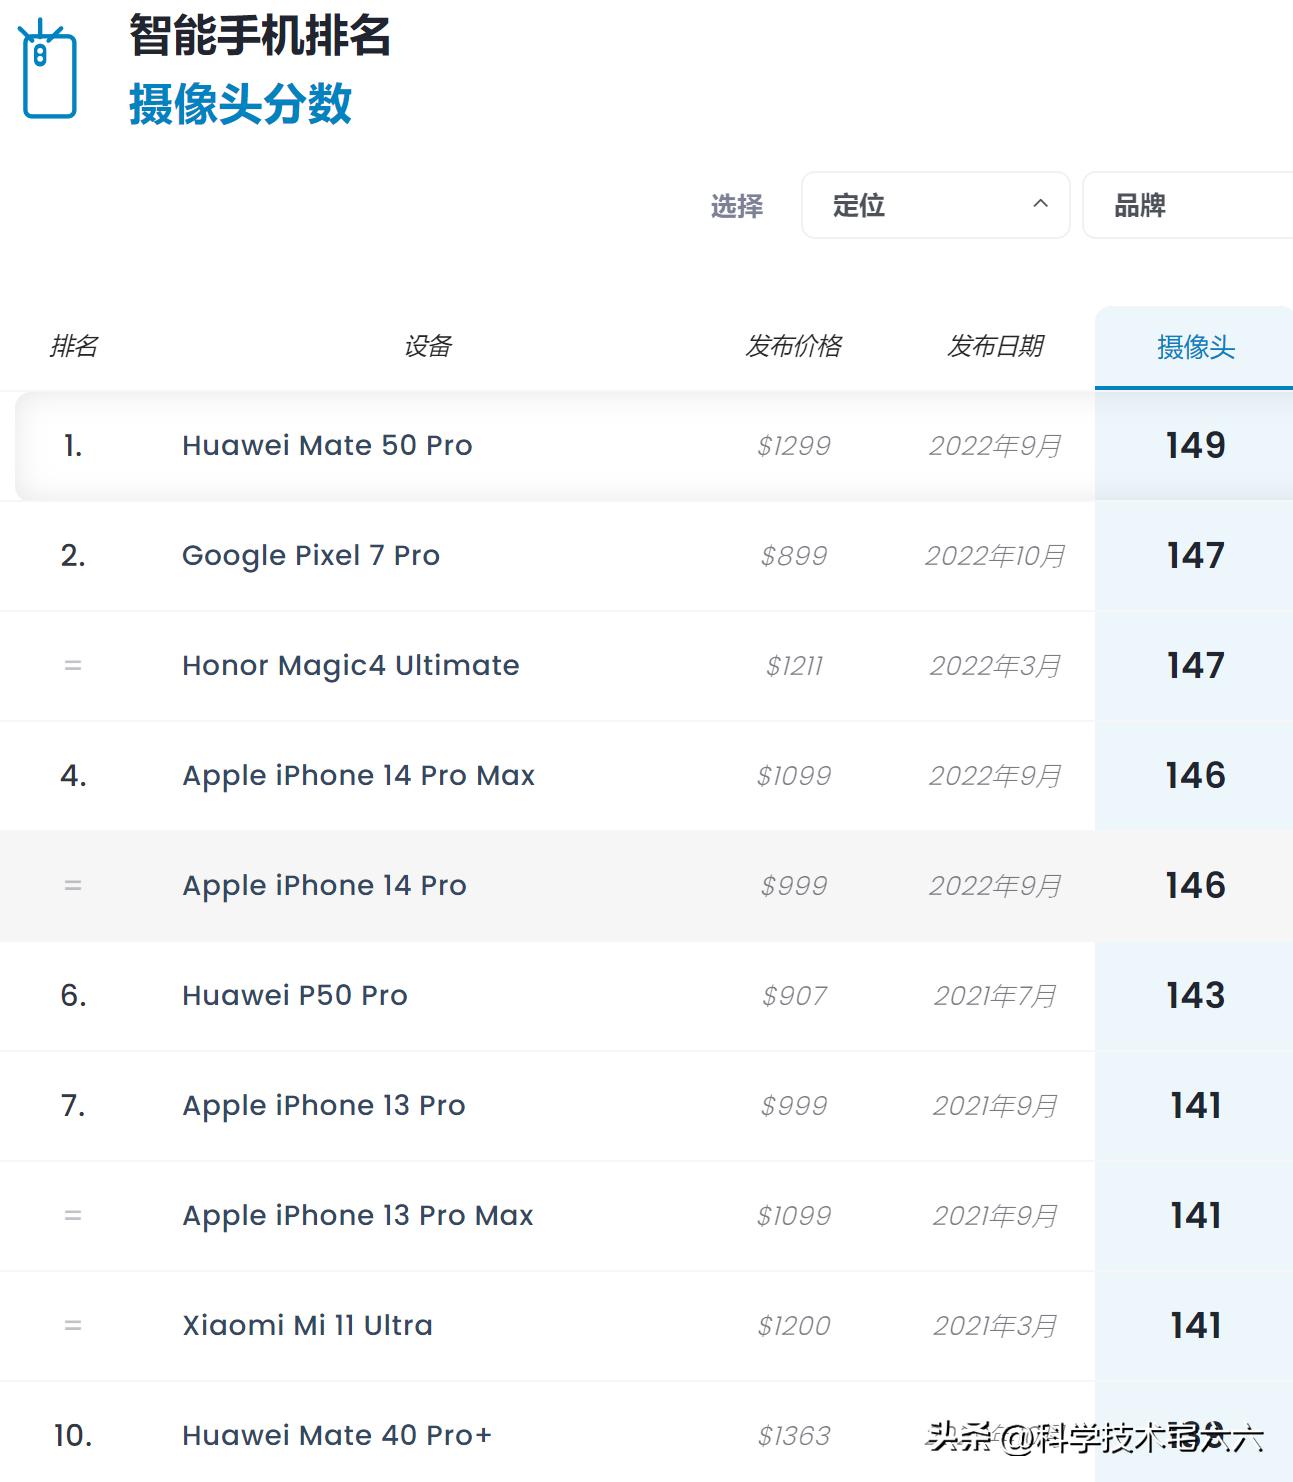Open the Xiaomi Mi 11 Ultra listing
The image size is (1293, 1482).
tap(306, 1325)
